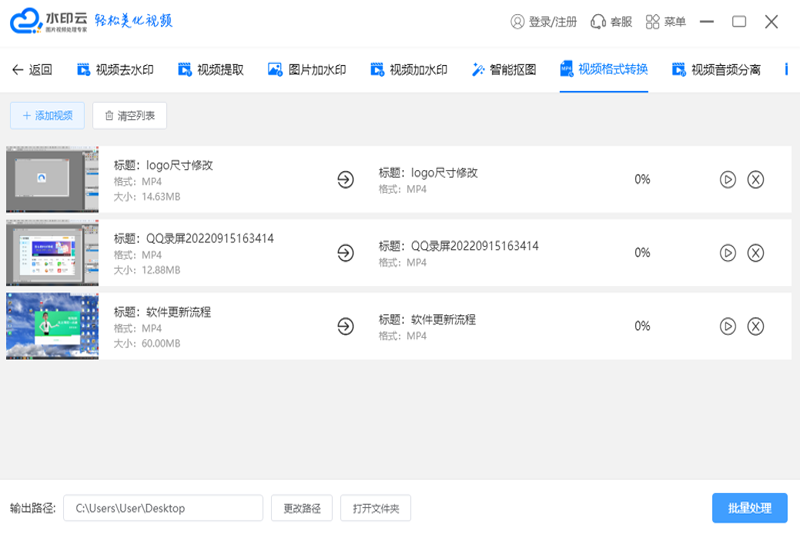
Task: Click the convert arrow icon for logo尺寸修改
Action: 345,179
